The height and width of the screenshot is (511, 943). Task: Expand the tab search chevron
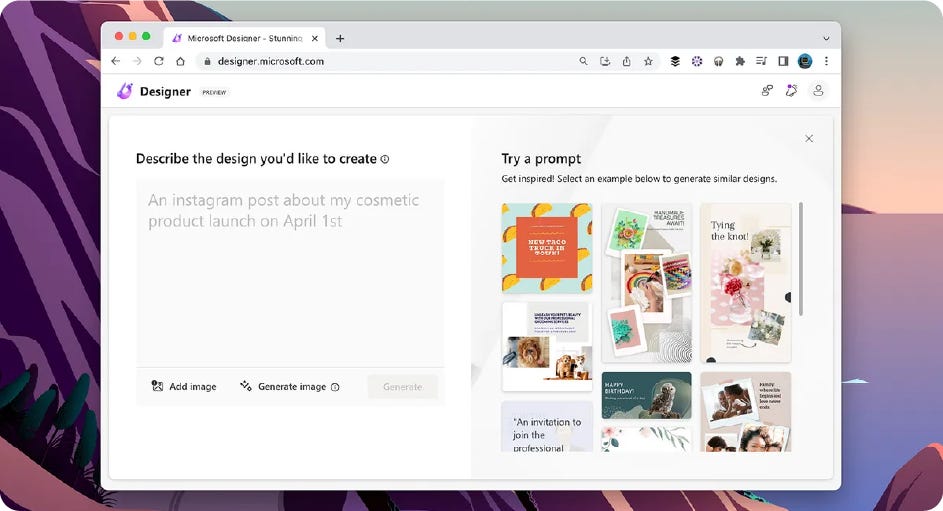pos(826,38)
